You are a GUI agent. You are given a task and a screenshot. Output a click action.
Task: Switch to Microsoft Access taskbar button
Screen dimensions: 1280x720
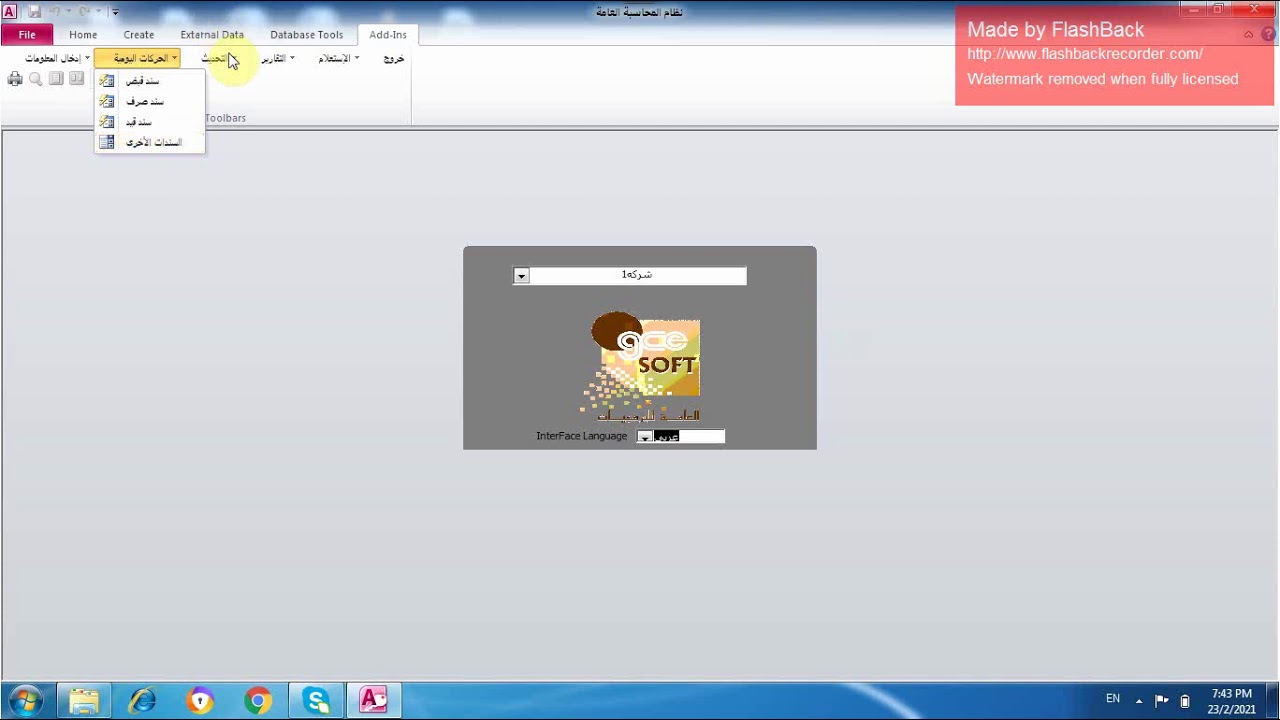tap(374, 701)
